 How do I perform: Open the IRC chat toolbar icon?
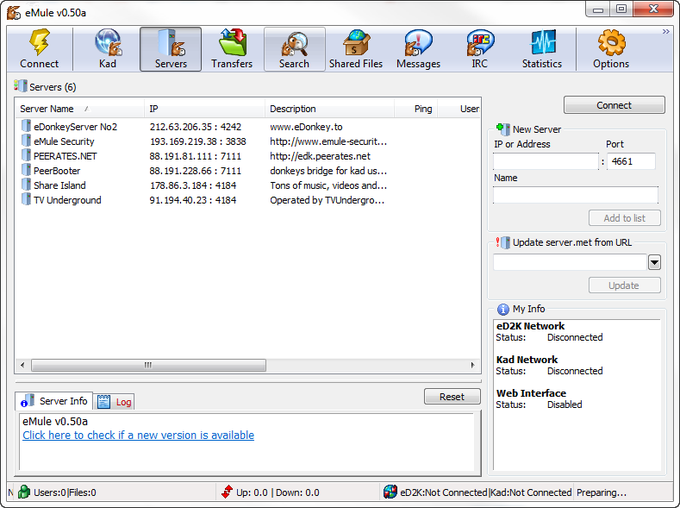click(x=480, y=49)
